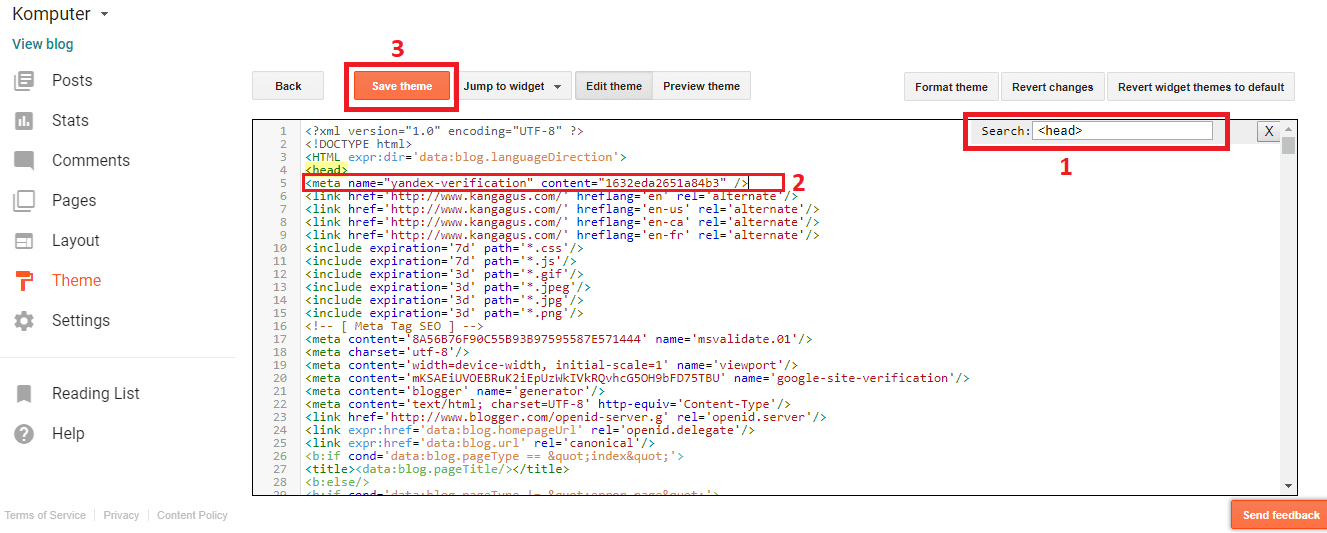Click the yandex-verification meta tag line
This screenshot has height=533, width=1327.
pos(527,183)
